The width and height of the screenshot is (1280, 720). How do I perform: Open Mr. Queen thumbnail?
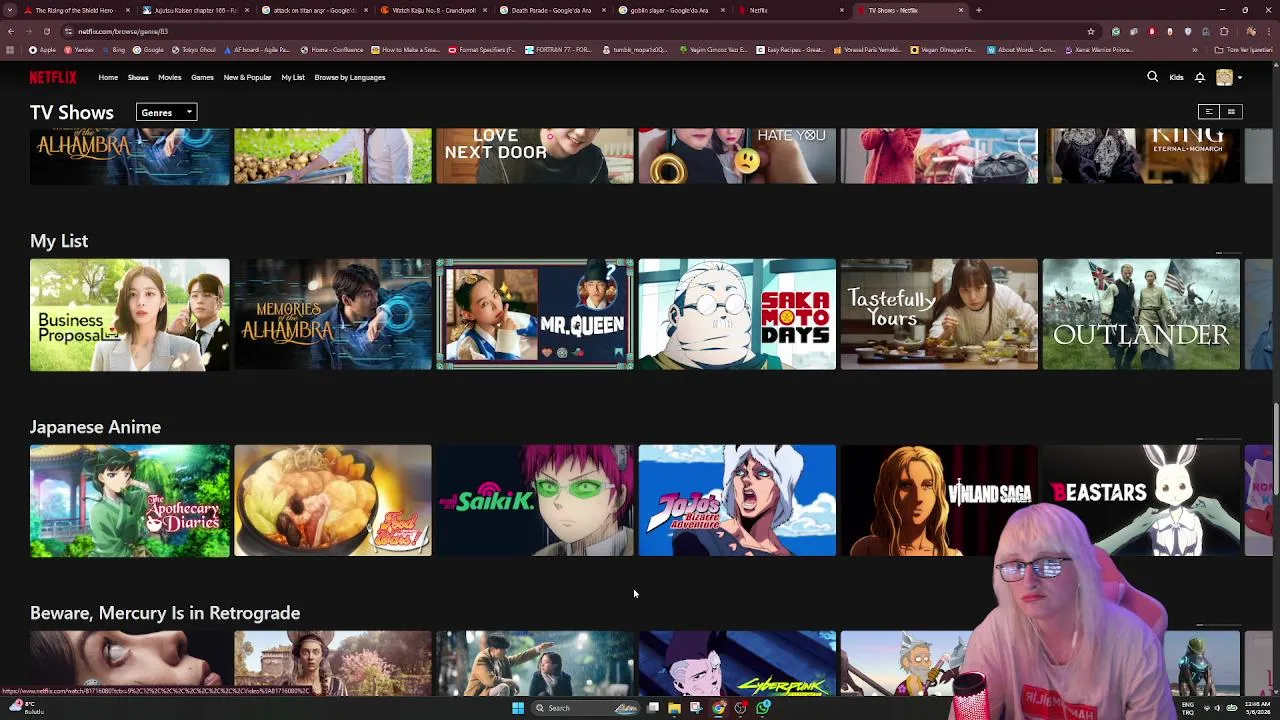535,315
